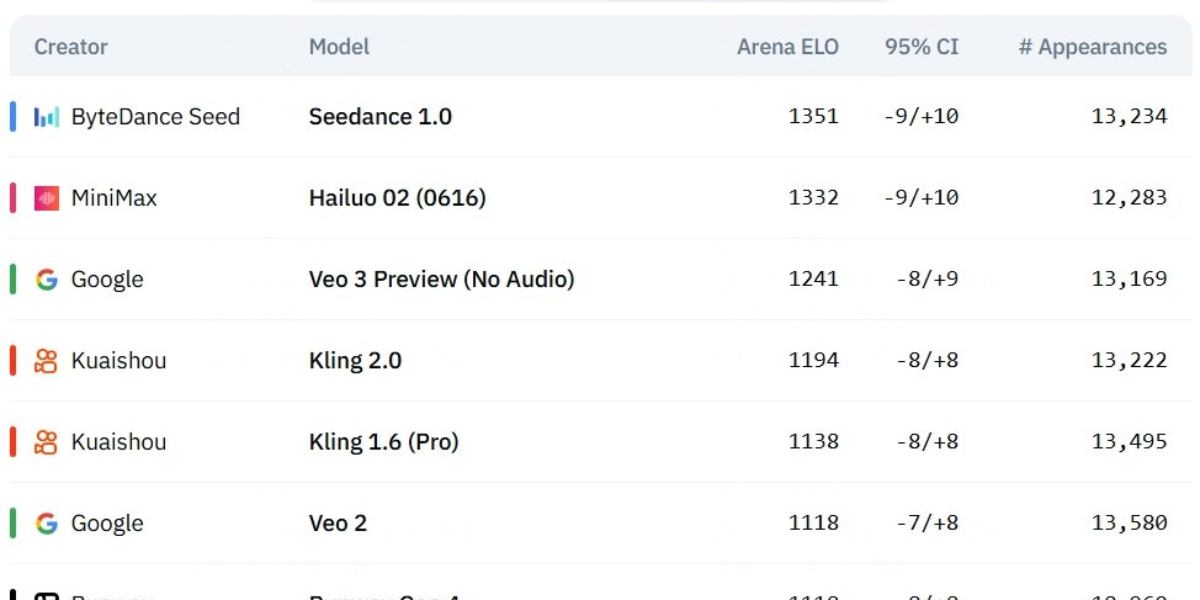This screenshot has width=1200, height=600.
Task: Click the Google logo beside Veo 3 Preview
Action: click(47, 280)
